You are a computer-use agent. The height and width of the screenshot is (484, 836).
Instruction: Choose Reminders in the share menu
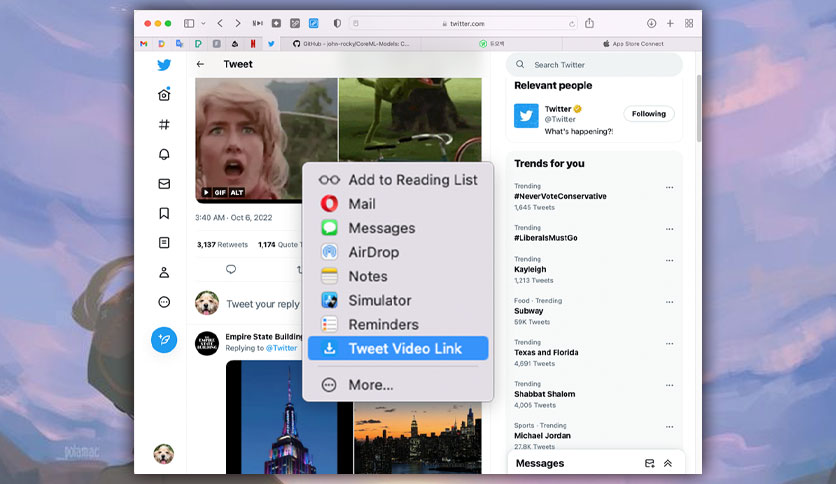click(x=398, y=324)
